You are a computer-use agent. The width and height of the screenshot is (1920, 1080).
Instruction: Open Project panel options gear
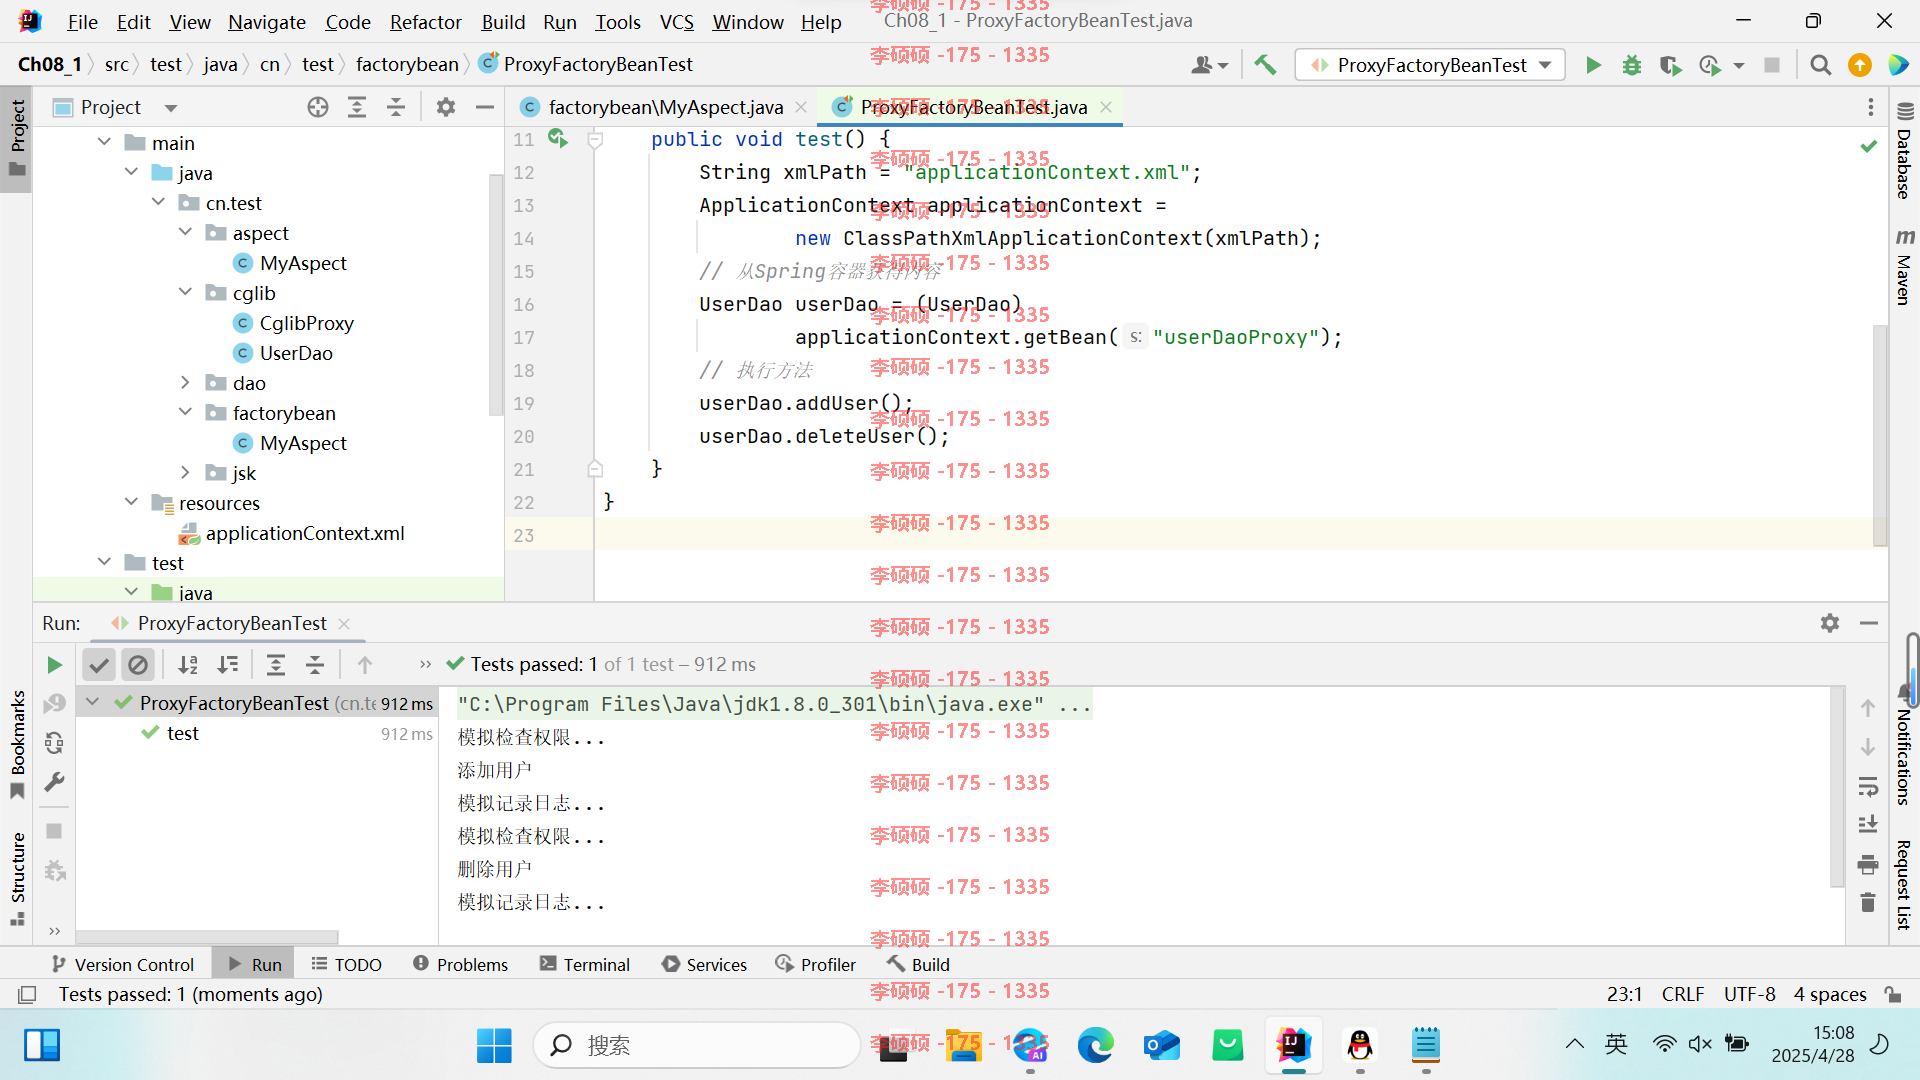pyautogui.click(x=446, y=107)
